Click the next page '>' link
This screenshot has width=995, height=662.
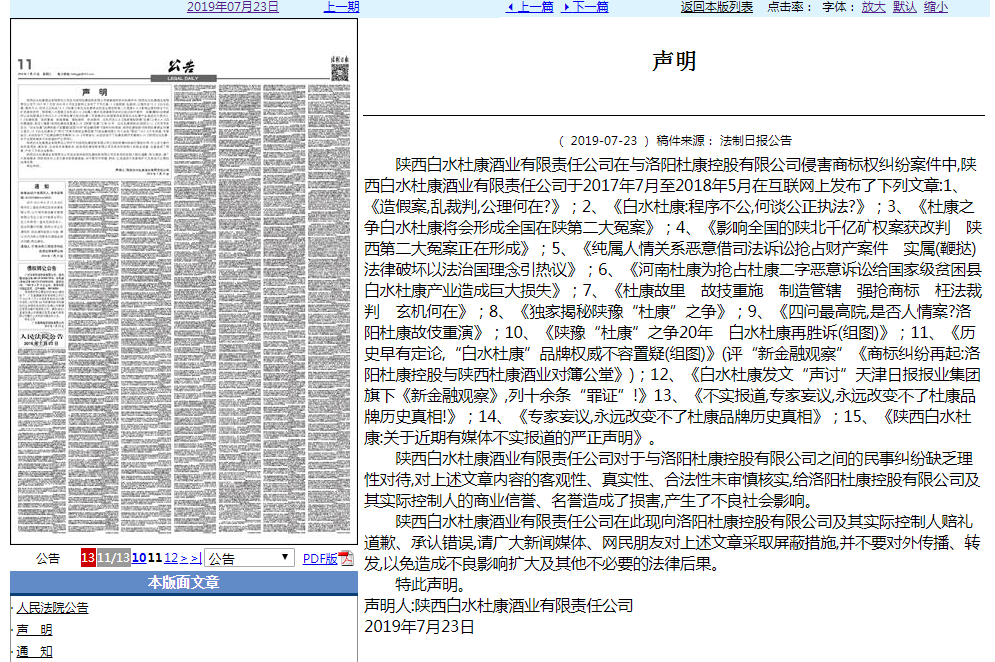(184, 558)
